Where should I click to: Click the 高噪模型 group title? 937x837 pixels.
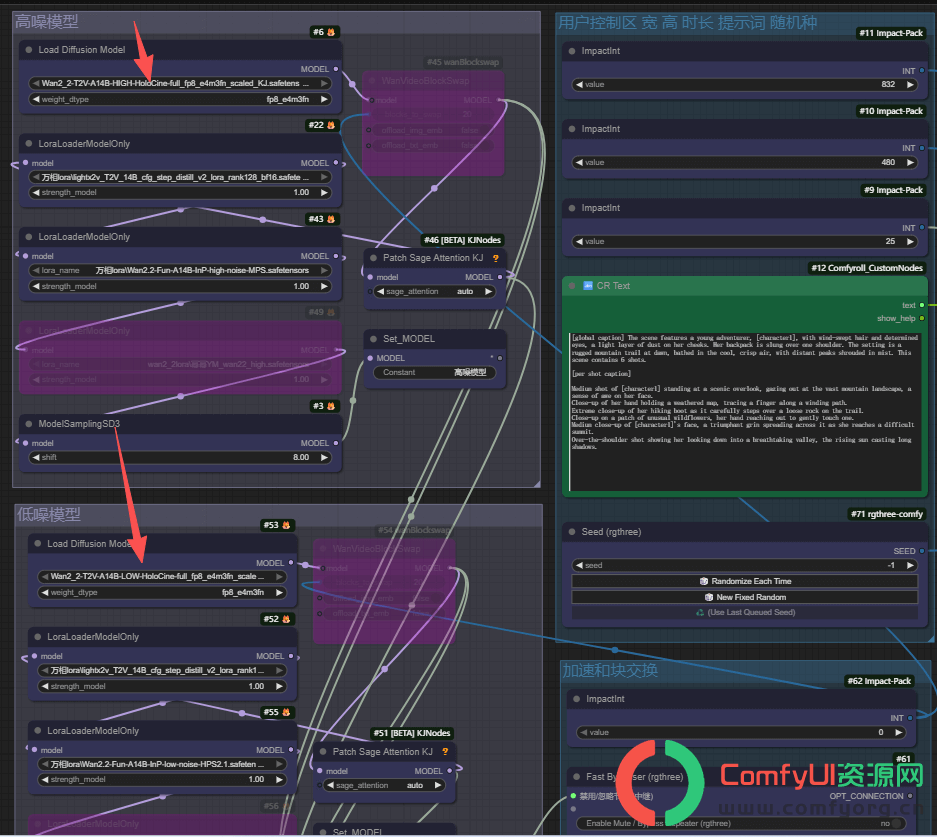tap(47, 22)
